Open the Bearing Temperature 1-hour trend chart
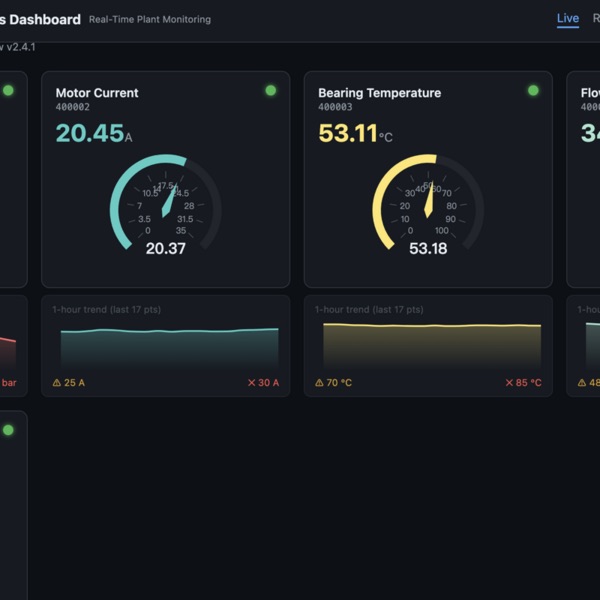600x600 pixels. [x=432, y=346]
